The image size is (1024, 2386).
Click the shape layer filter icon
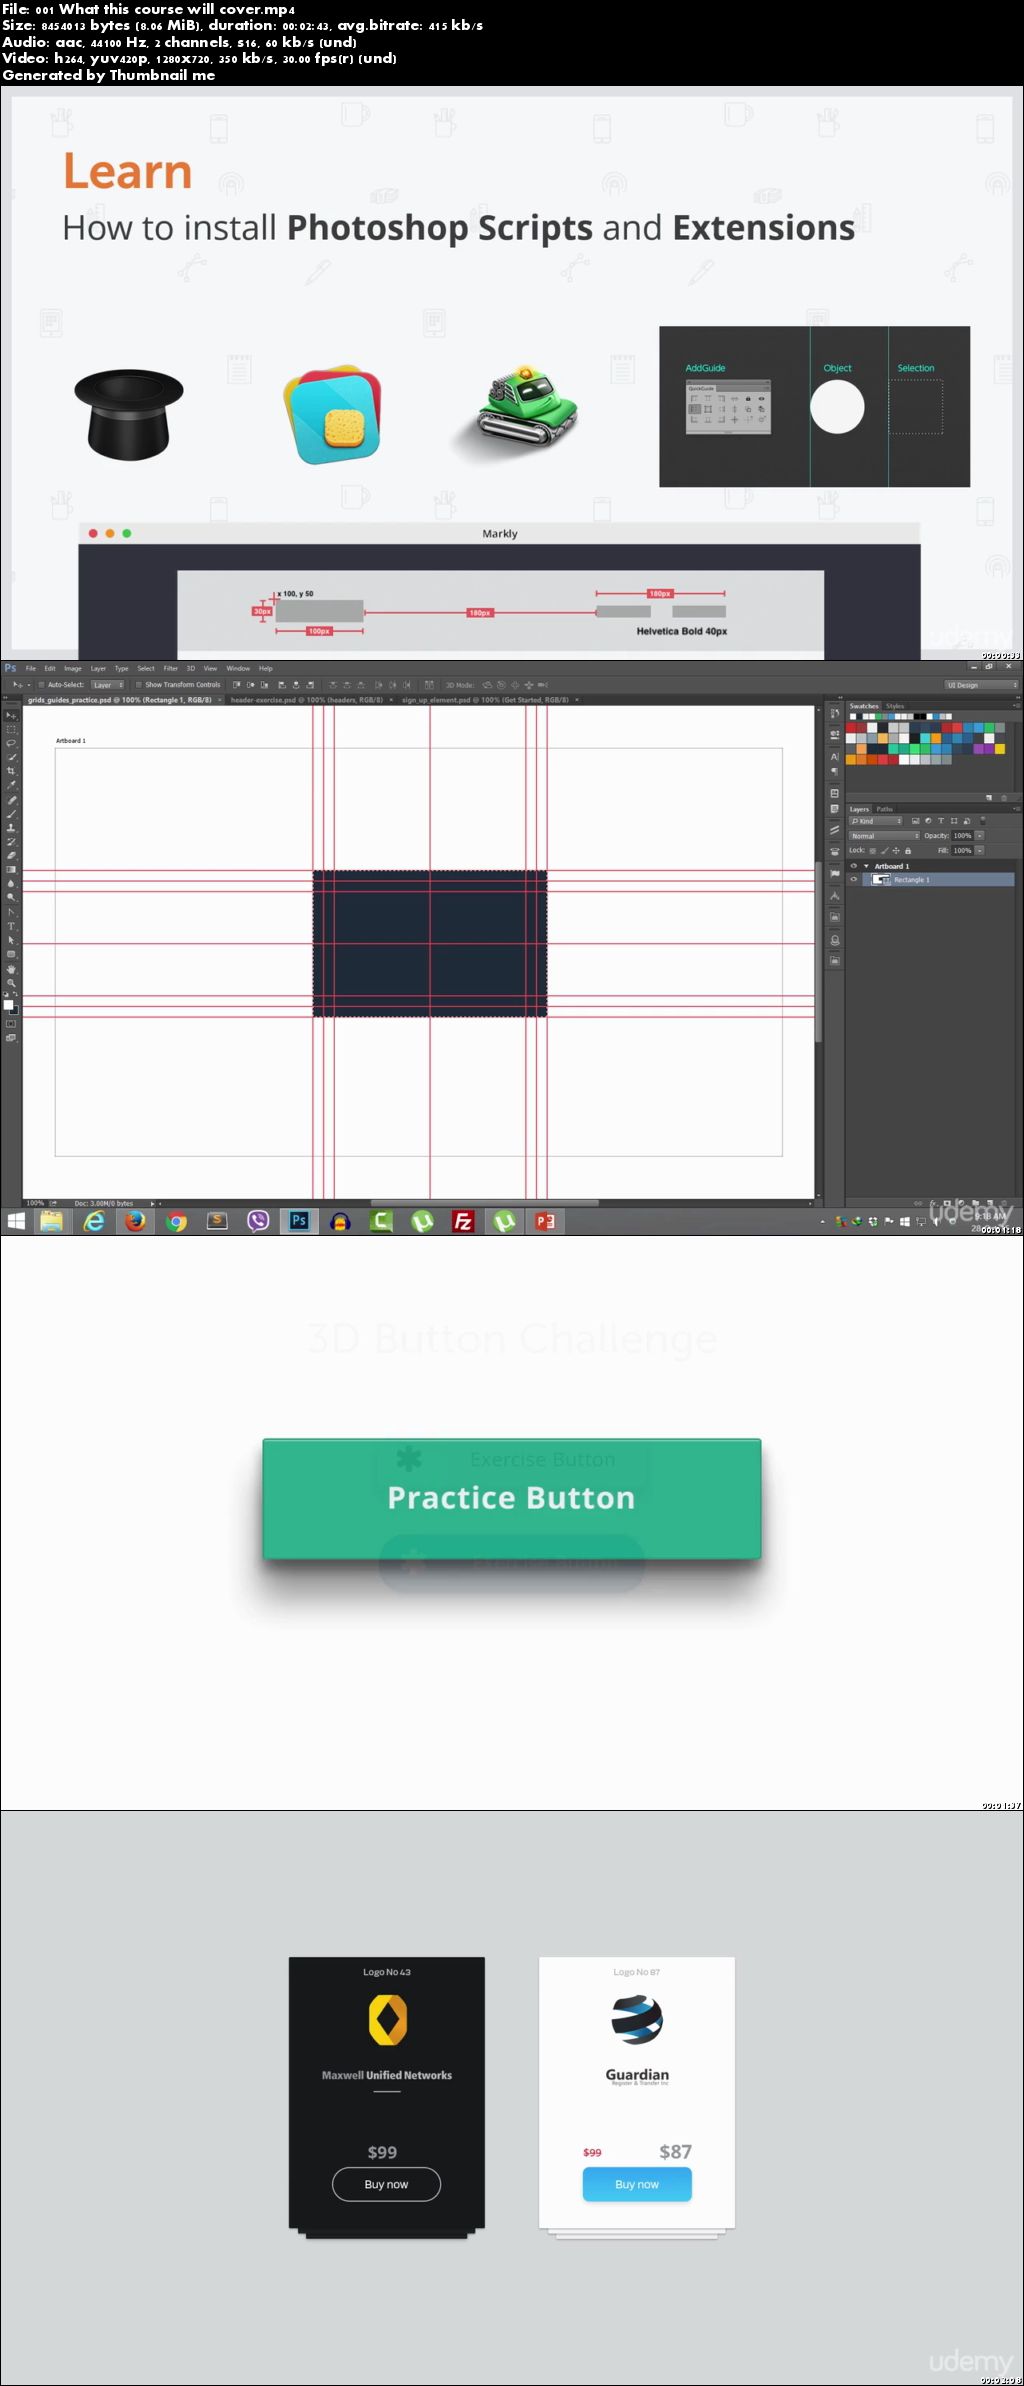[x=954, y=821]
